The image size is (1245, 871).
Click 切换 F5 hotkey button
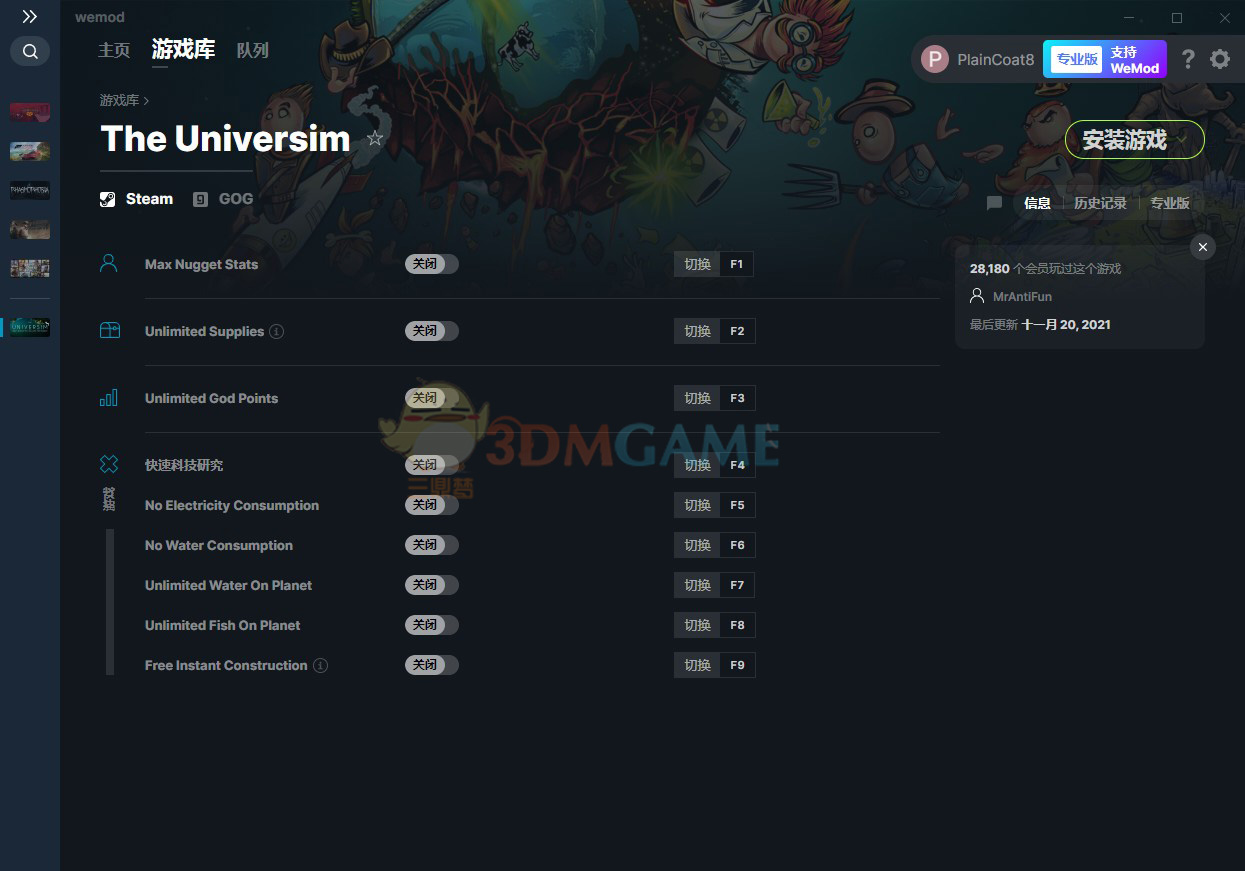coord(715,505)
